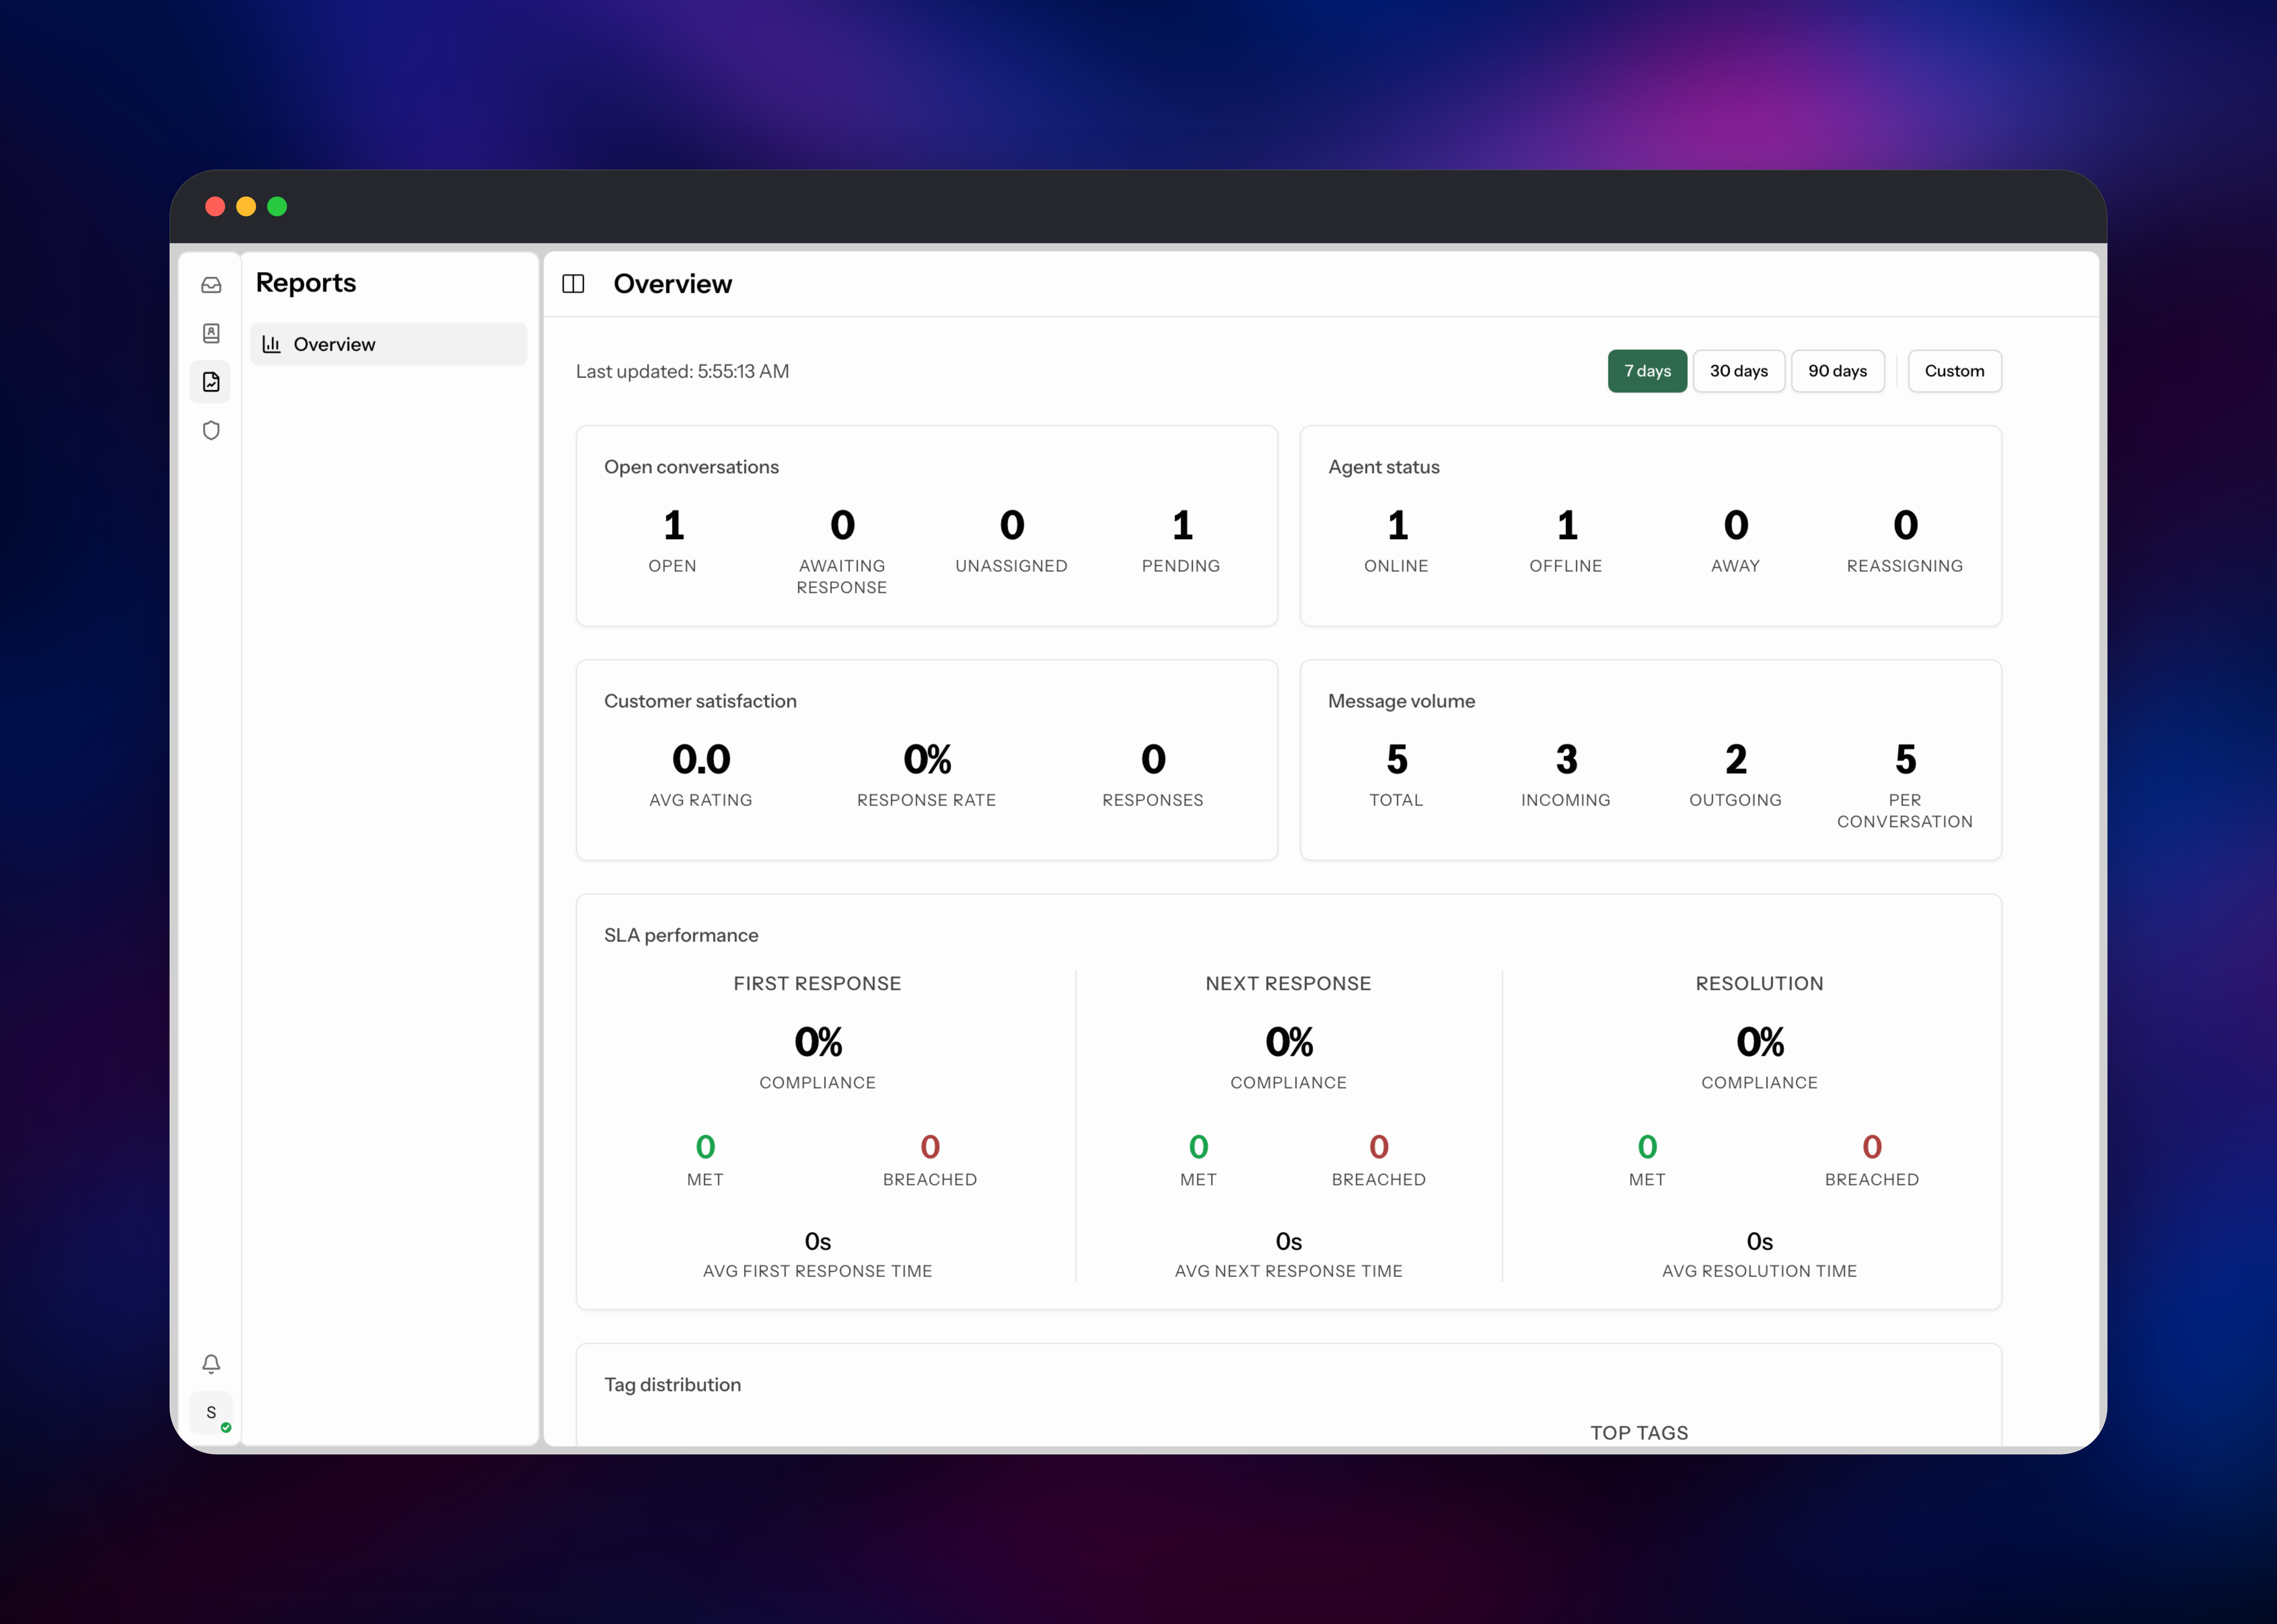The width and height of the screenshot is (2277, 1624).
Task: Click the PENDING label
Action: tap(1181, 566)
